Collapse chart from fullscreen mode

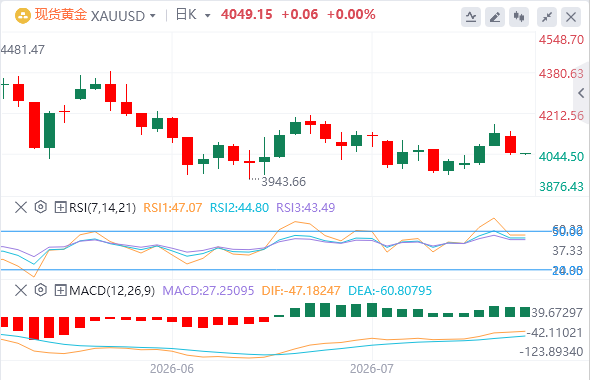[x=547, y=17]
